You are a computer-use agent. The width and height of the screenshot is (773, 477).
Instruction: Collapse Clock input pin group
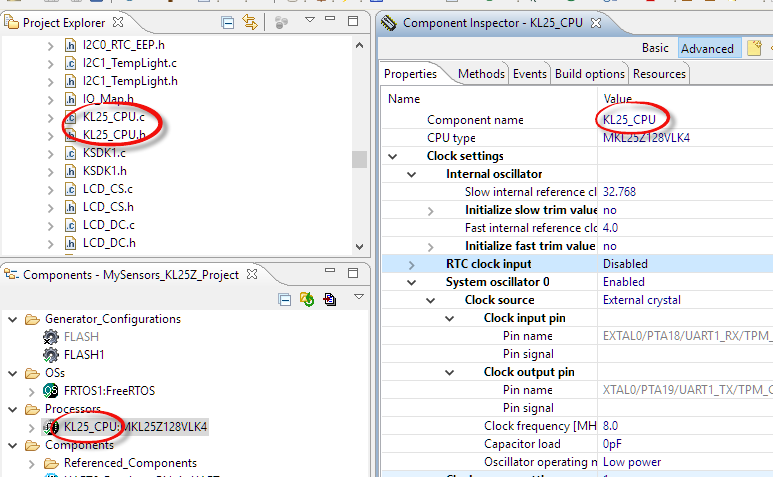coord(449,319)
